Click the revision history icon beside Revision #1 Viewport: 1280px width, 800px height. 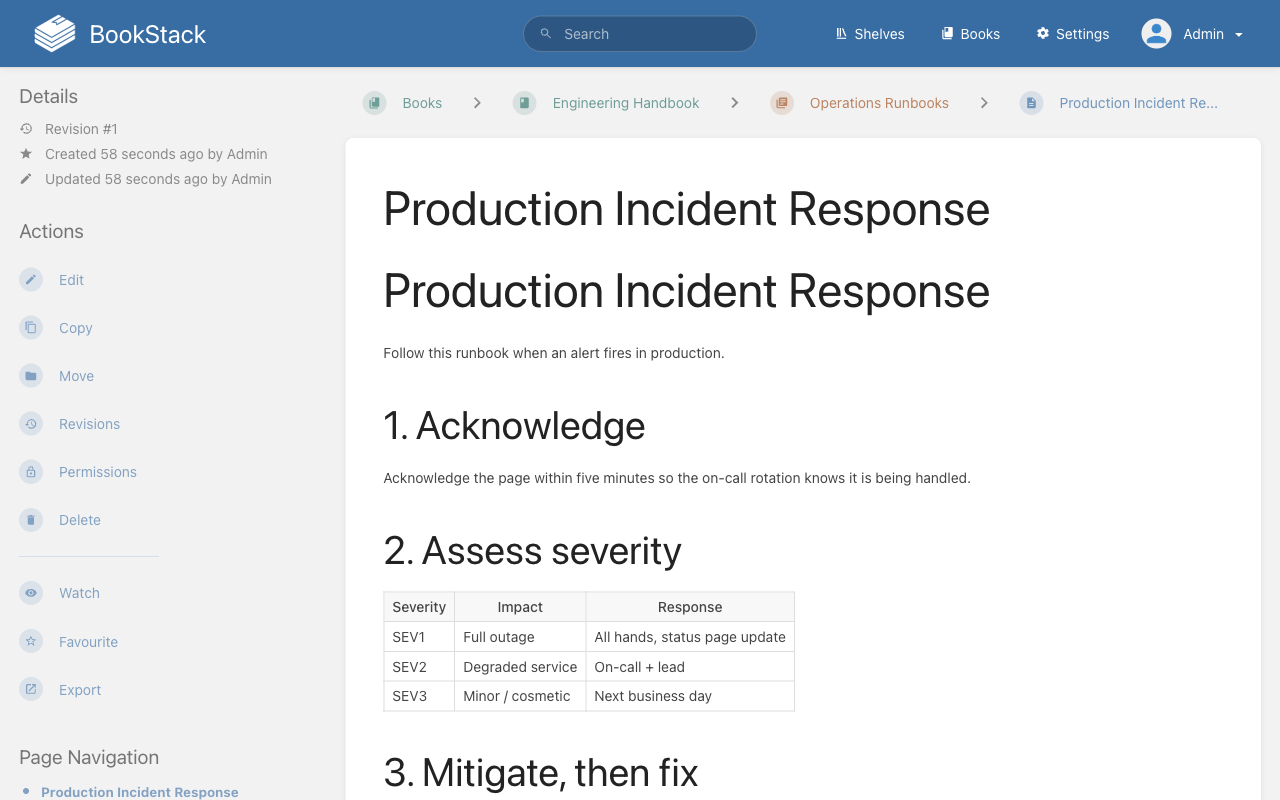pyautogui.click(x=26, y=129)
